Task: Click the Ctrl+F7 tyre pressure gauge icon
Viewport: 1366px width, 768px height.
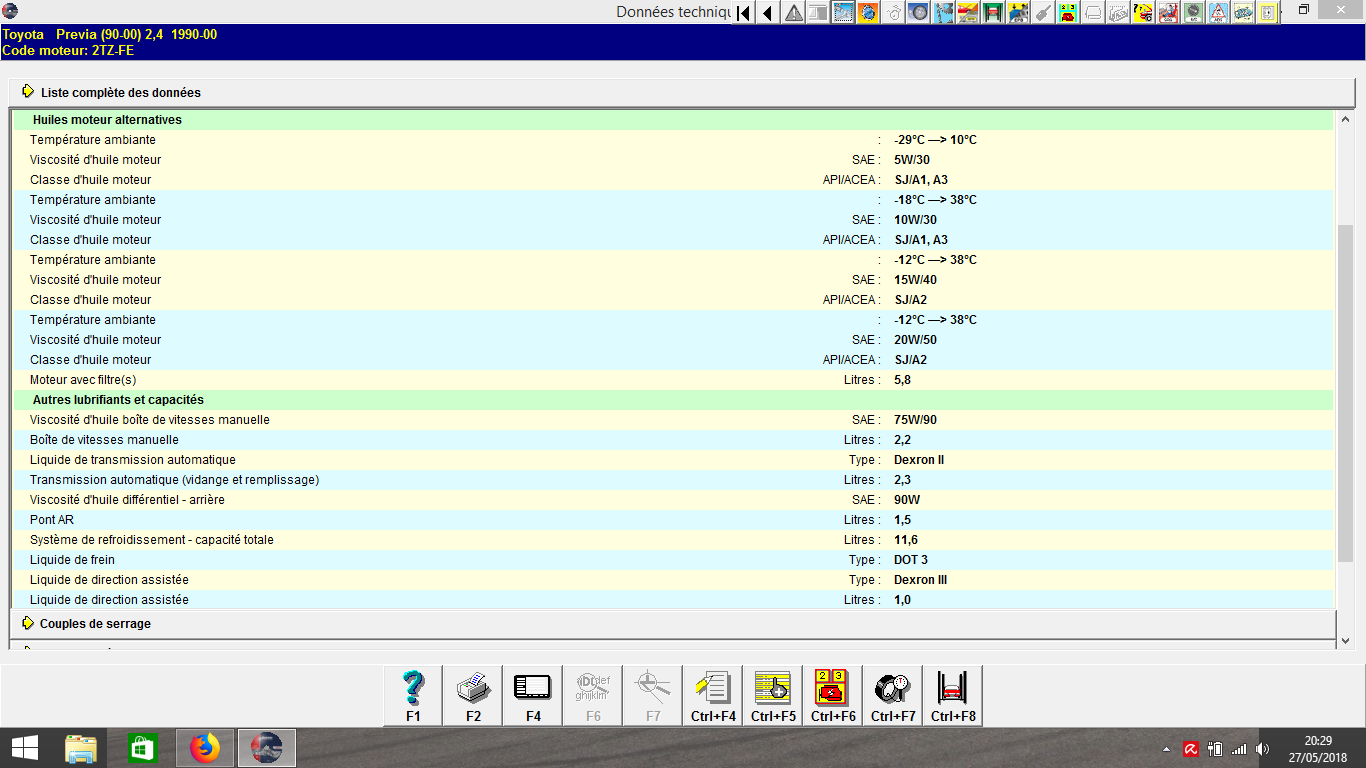Action: [893, 695]
